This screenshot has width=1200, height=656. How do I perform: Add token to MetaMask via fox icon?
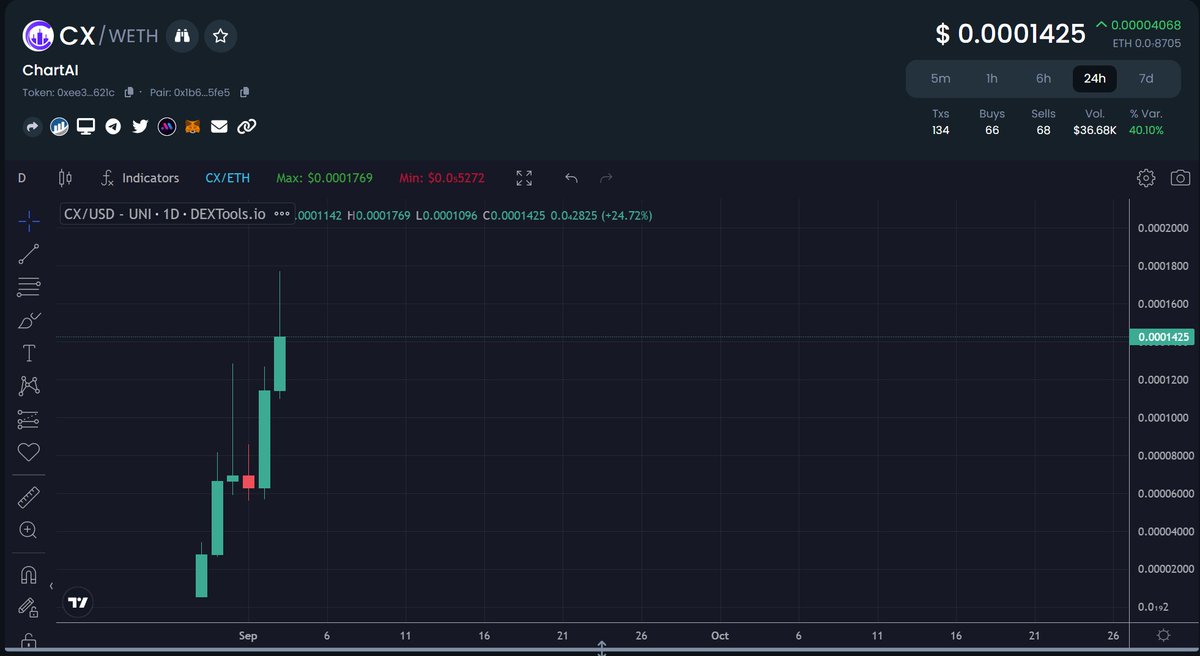[x=194, y=127]
